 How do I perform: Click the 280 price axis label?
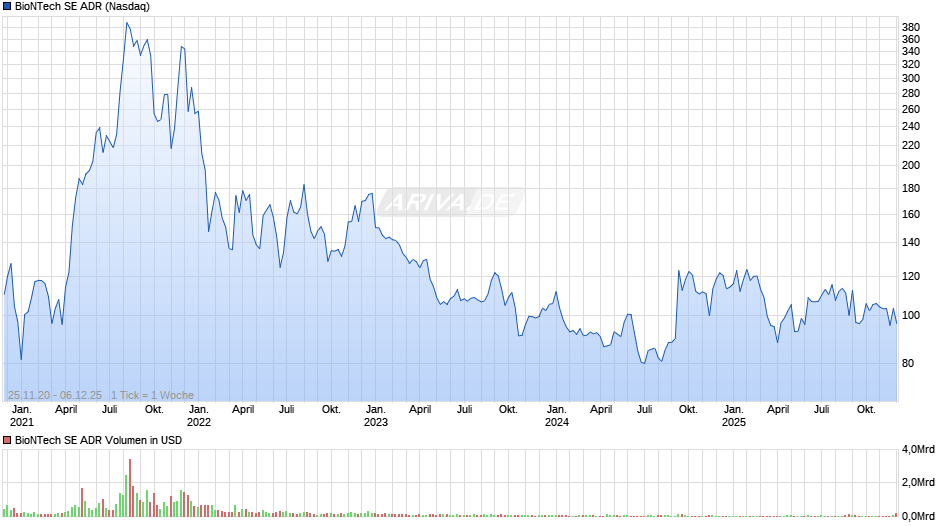coord(911,93)
